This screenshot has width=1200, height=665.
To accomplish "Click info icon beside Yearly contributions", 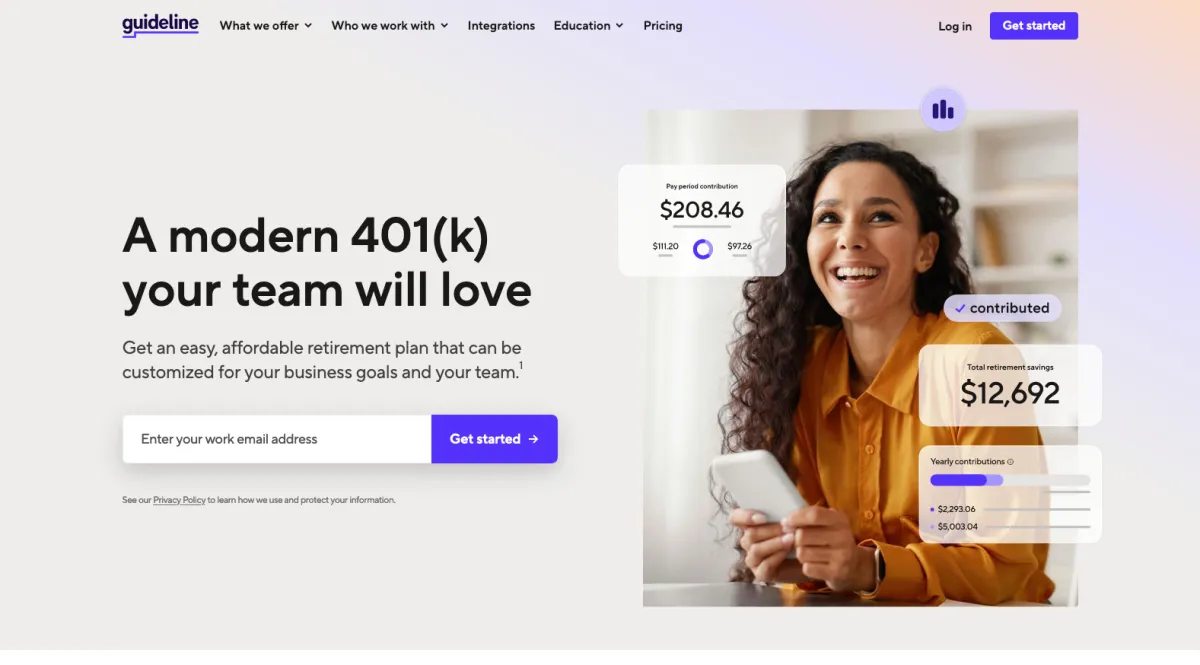I will 1011,462.
